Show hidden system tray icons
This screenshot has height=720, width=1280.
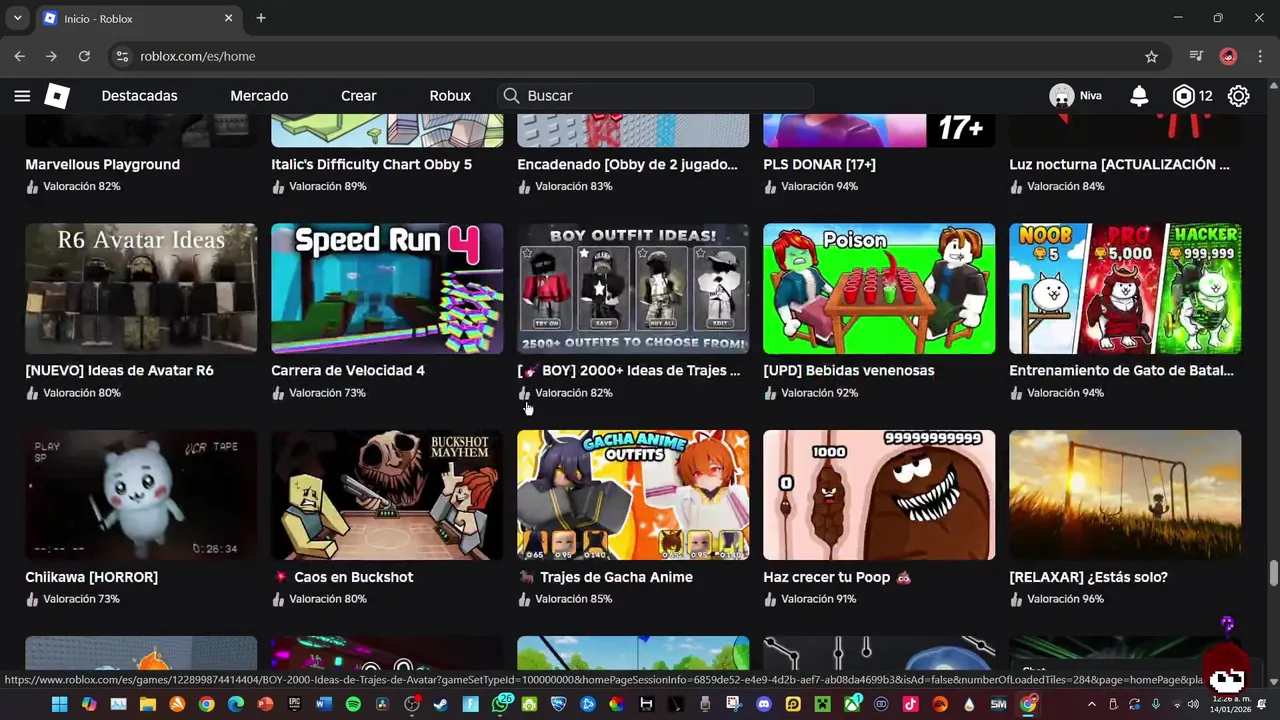[x=1092, y=704]
